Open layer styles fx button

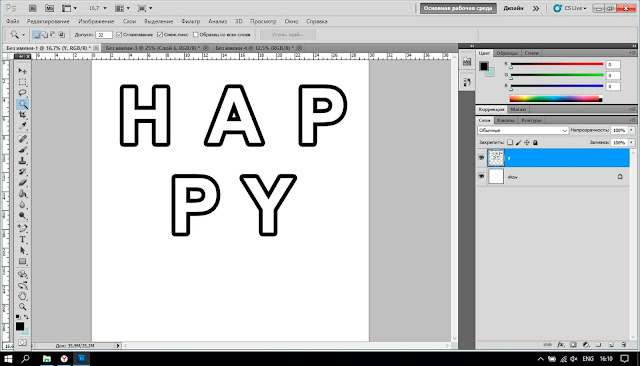pyautogui.click(x=561, y=345)
